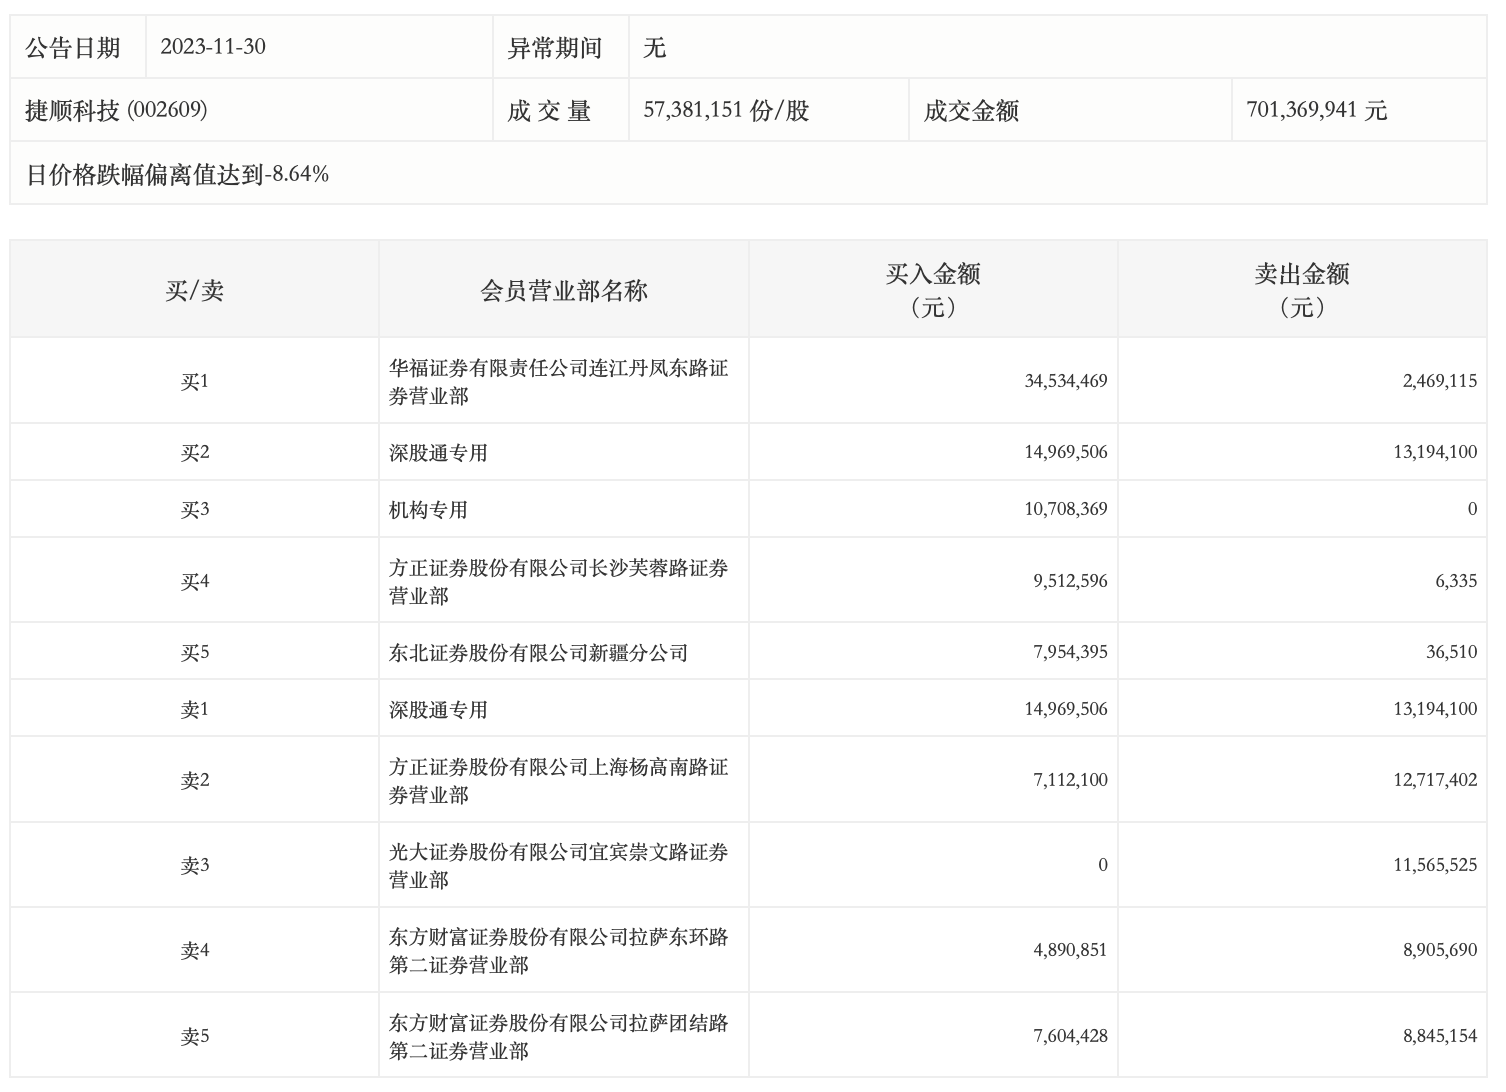
Task: Select the 成交金额 label cell
Action: [971, 111]
